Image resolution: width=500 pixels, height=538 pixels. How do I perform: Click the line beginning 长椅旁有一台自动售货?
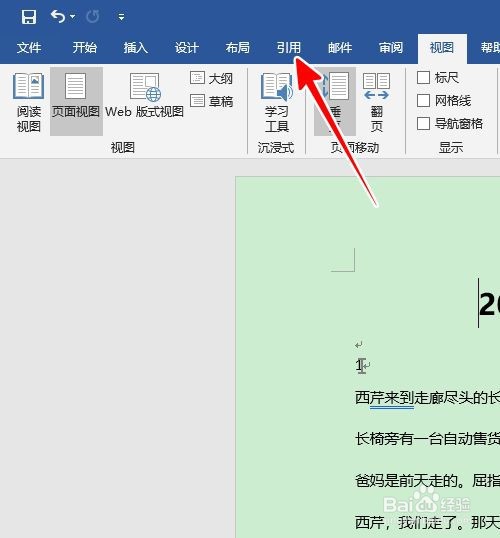tap(427, 439)
